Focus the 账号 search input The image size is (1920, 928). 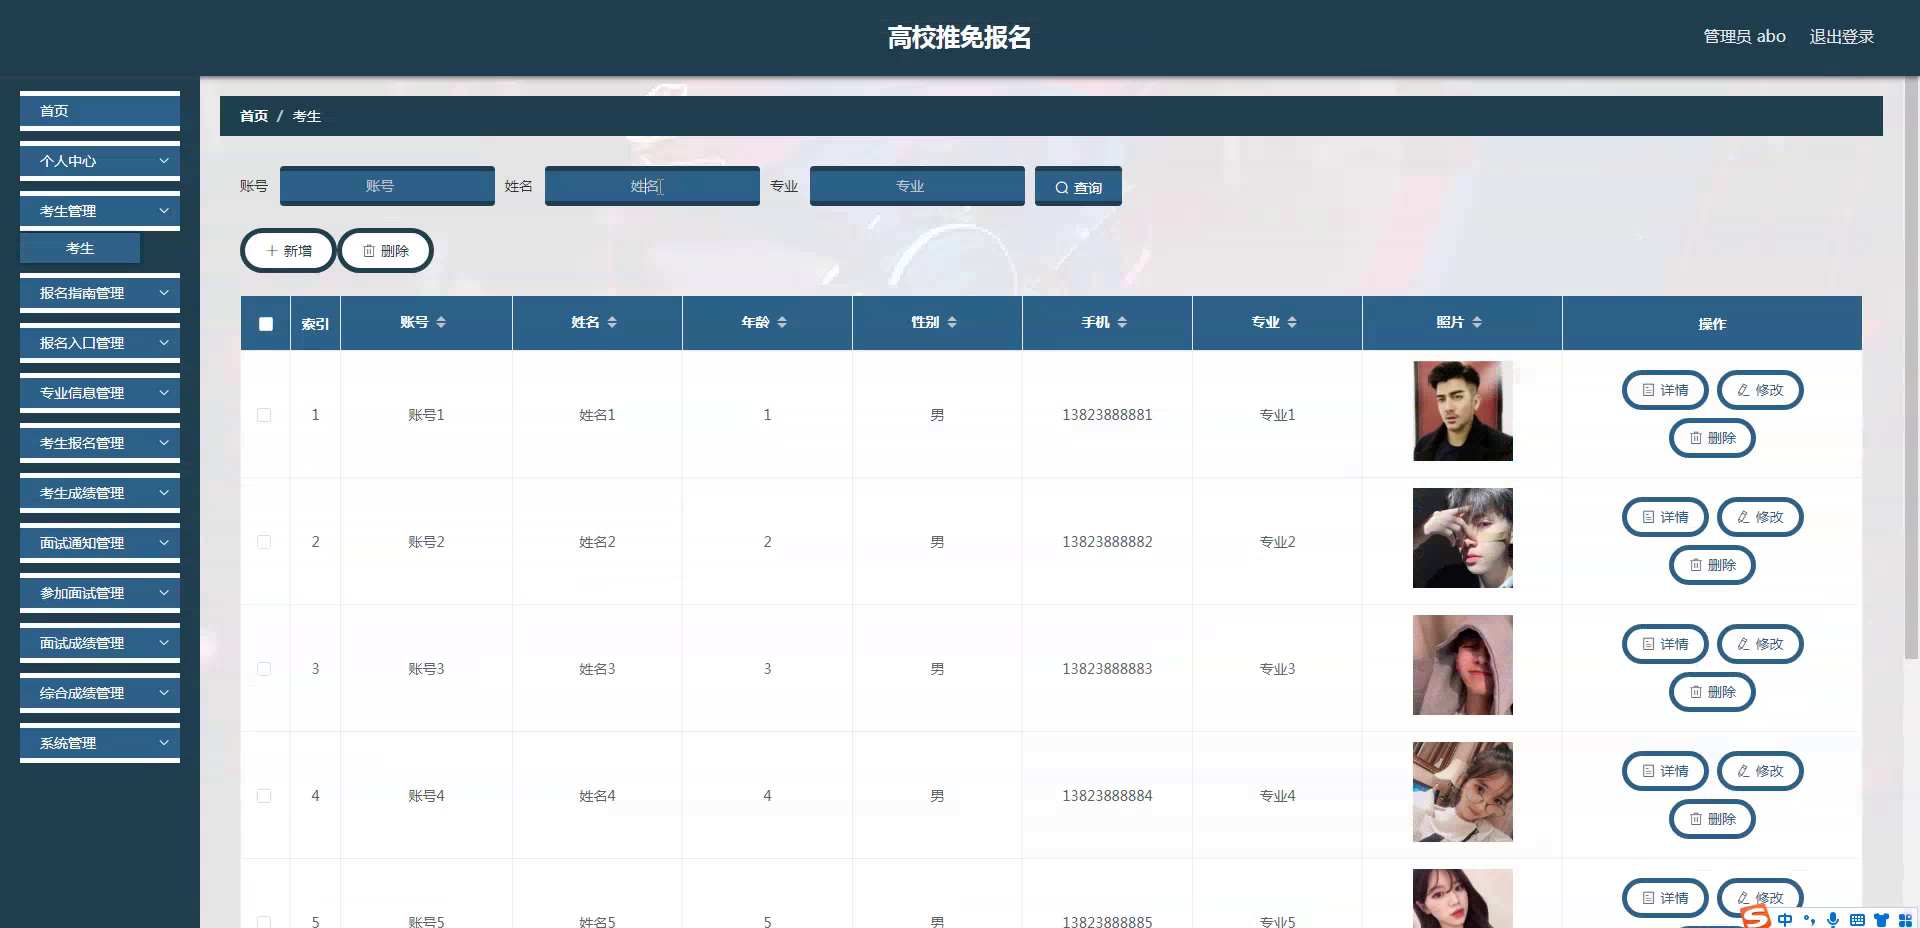click(x=387, y=186)
